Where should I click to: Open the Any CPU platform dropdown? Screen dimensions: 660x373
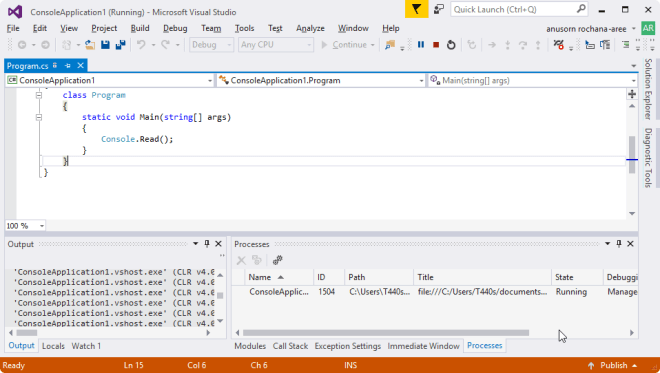[x=276, y=45]
